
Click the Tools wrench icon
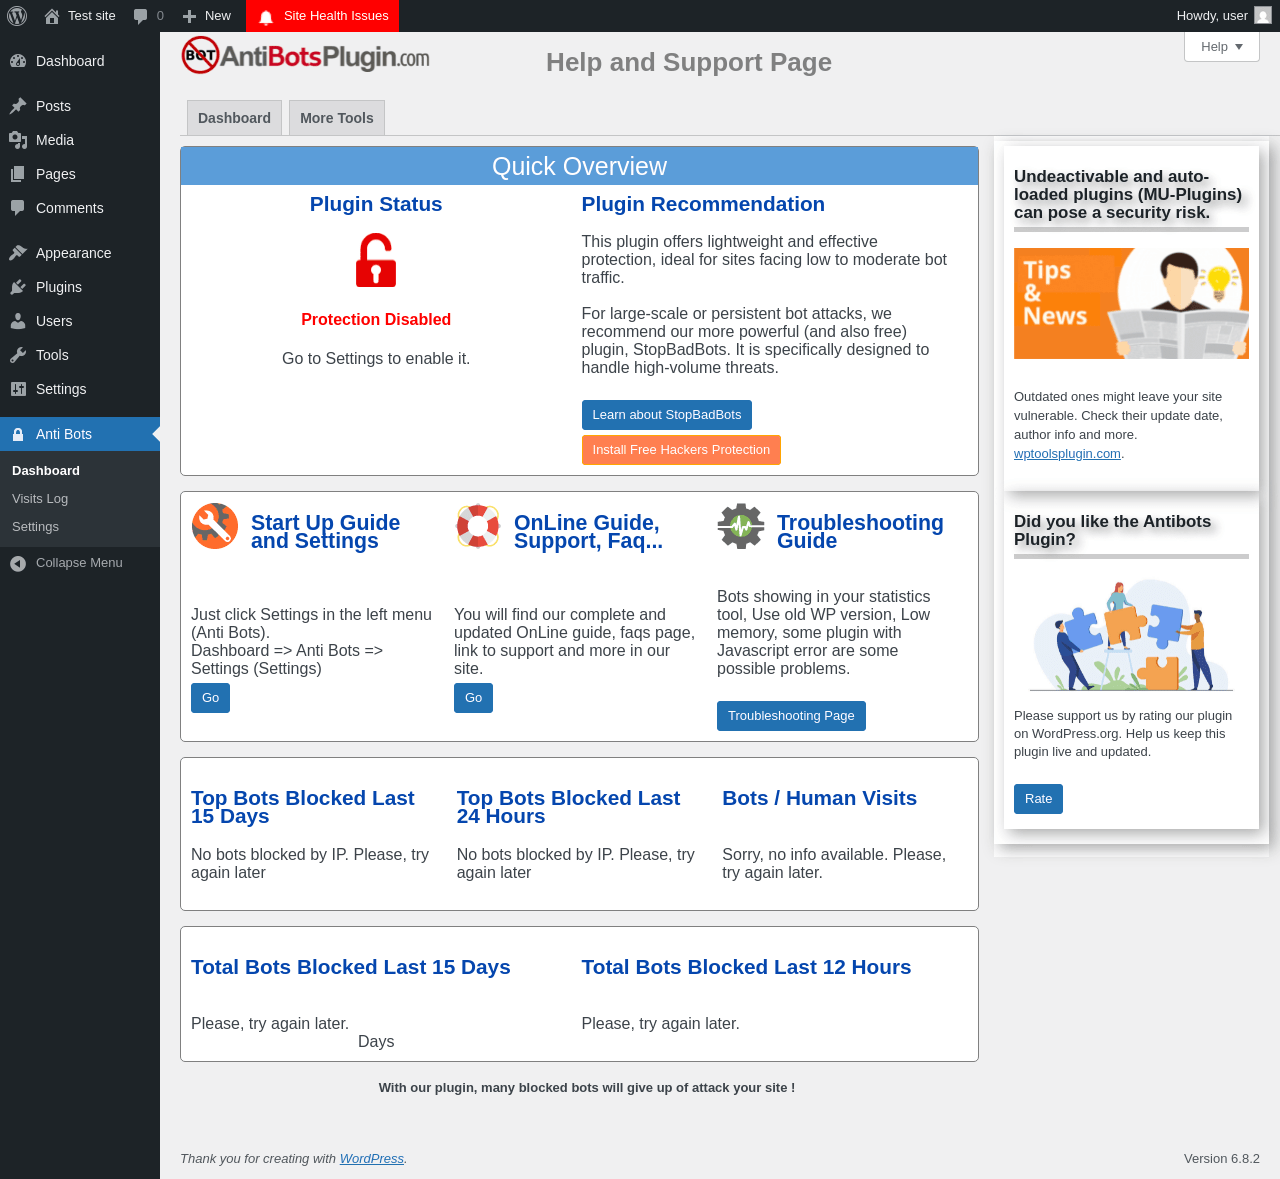(18, 355)
